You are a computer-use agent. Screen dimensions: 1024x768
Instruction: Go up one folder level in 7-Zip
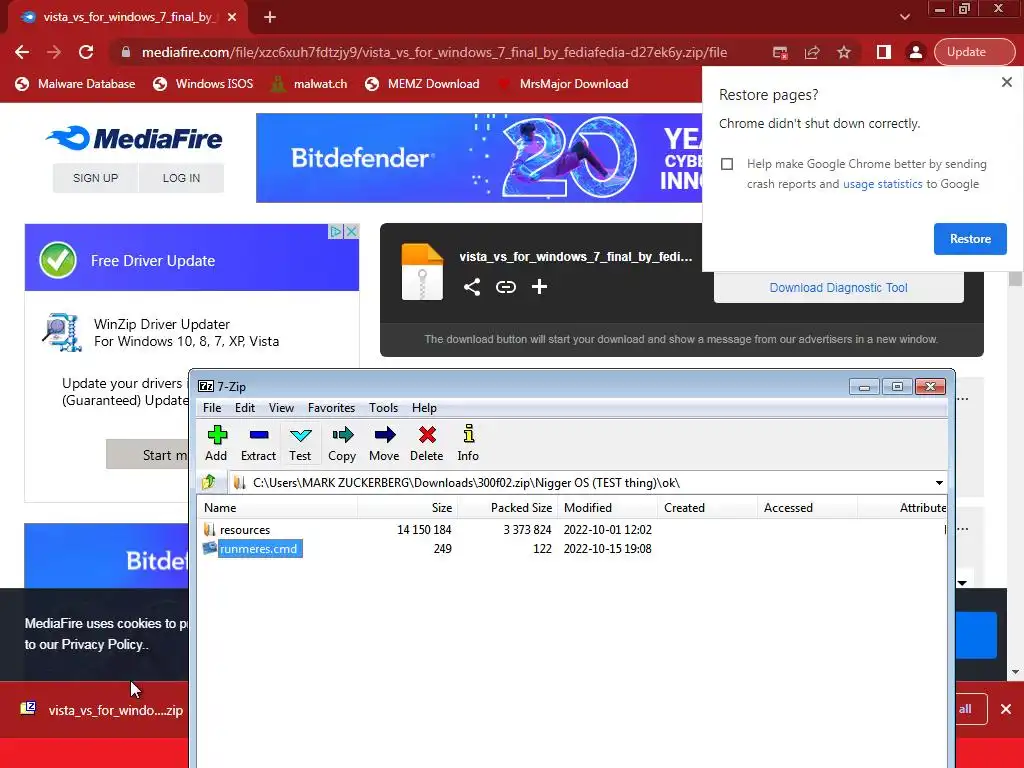coord(210,483)
